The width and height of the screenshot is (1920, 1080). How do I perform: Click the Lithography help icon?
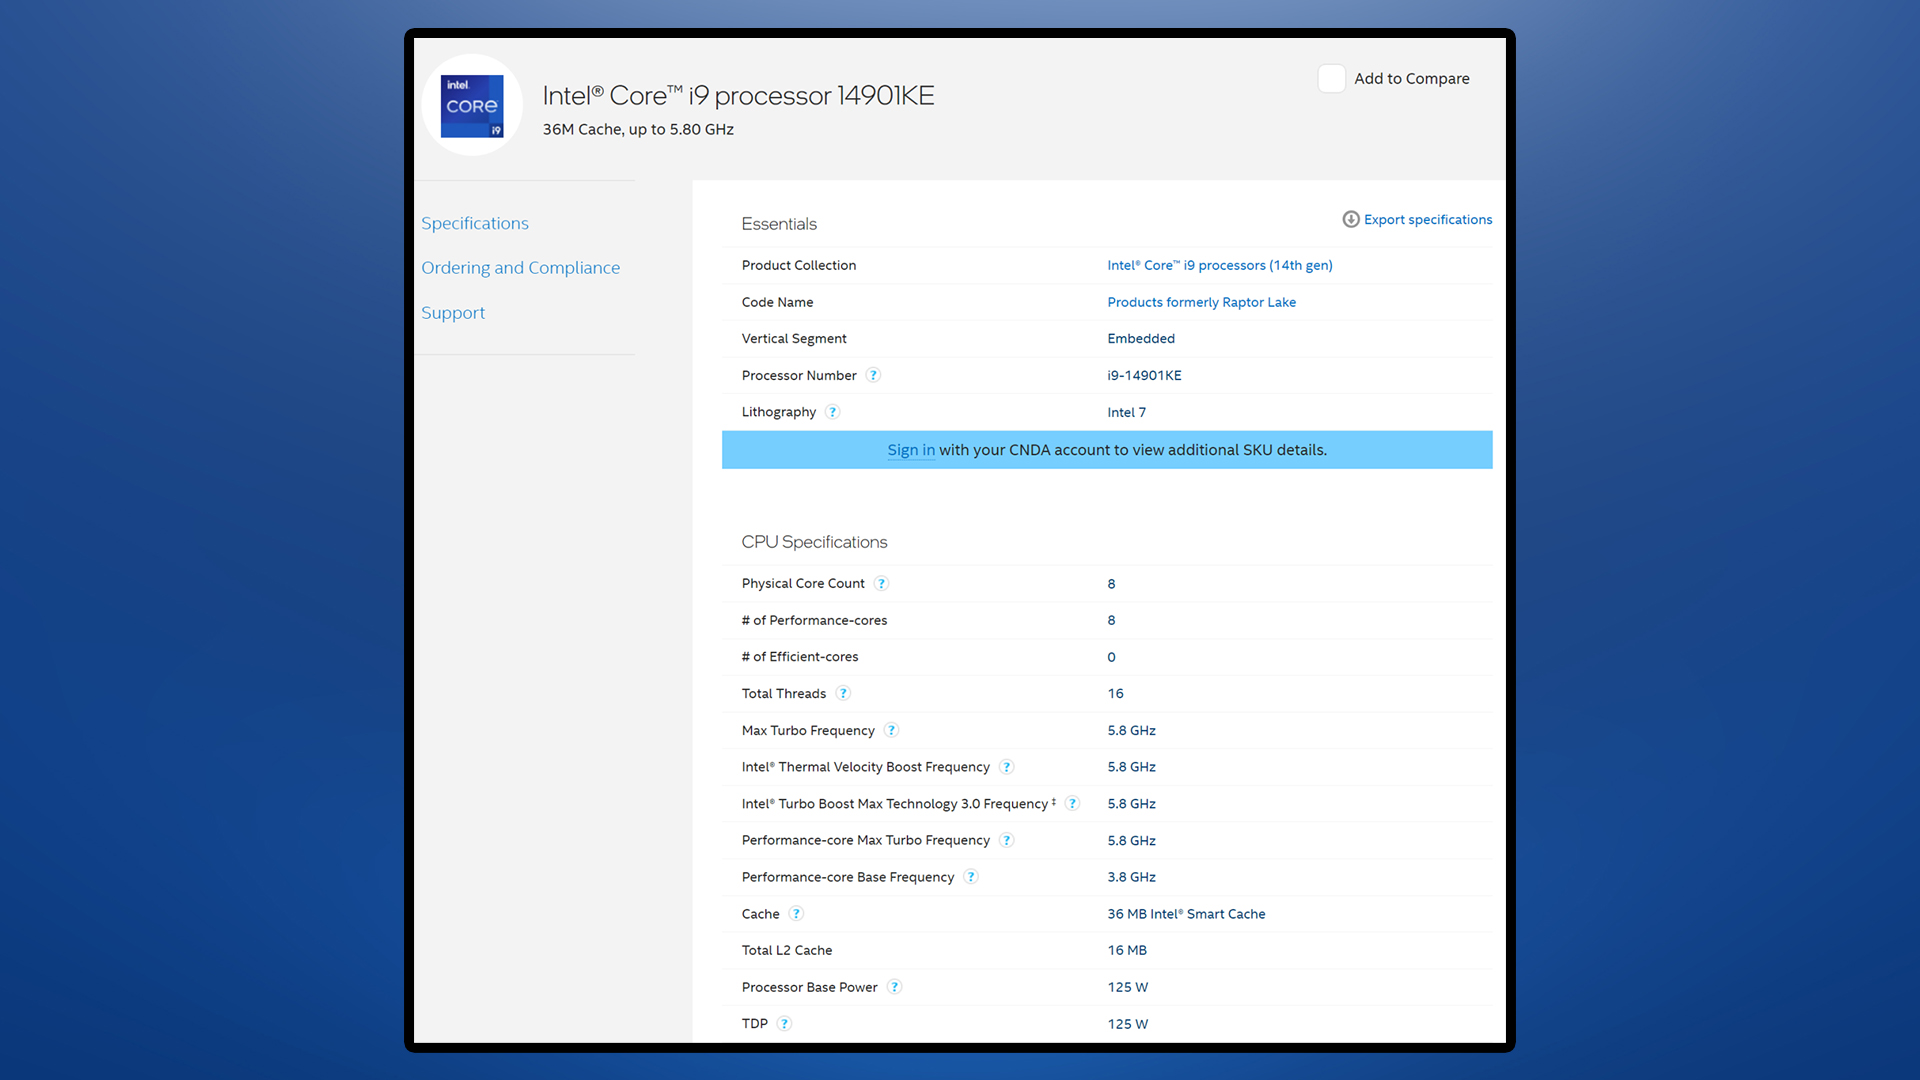tap(831, 411)
